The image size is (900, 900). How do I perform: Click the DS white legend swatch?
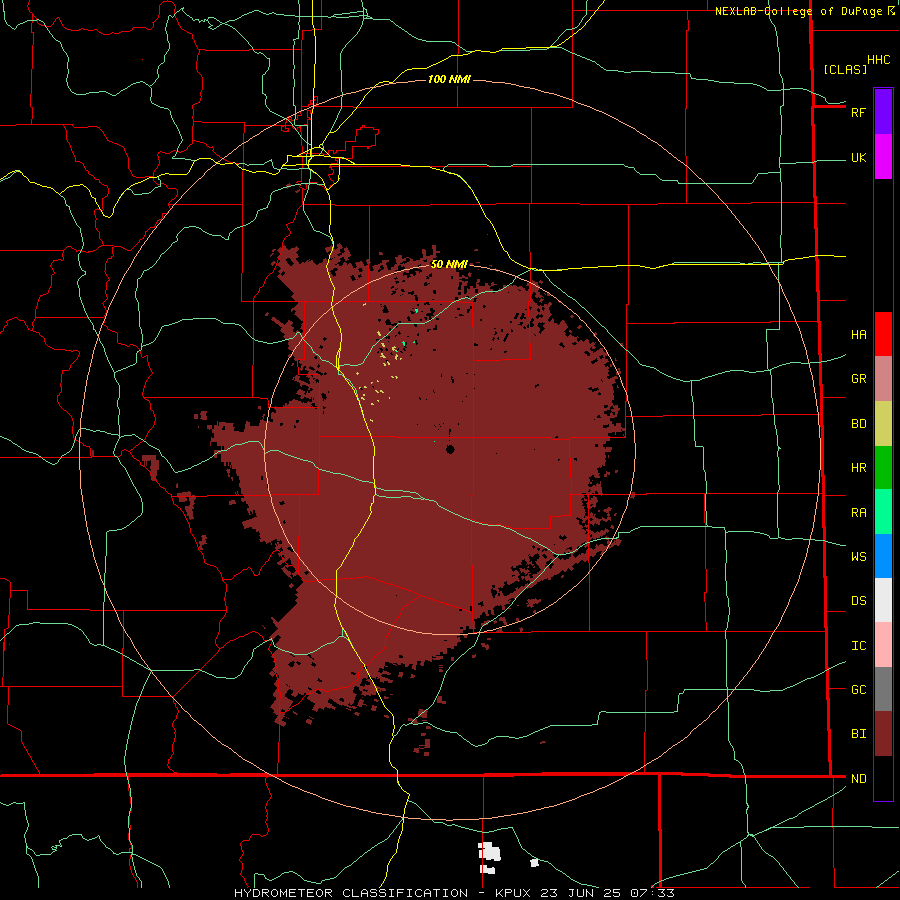click(883, 600)
